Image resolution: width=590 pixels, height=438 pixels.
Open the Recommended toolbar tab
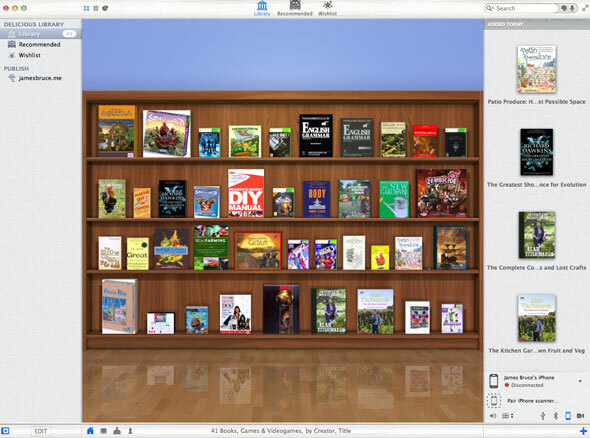tap(295, 8)
